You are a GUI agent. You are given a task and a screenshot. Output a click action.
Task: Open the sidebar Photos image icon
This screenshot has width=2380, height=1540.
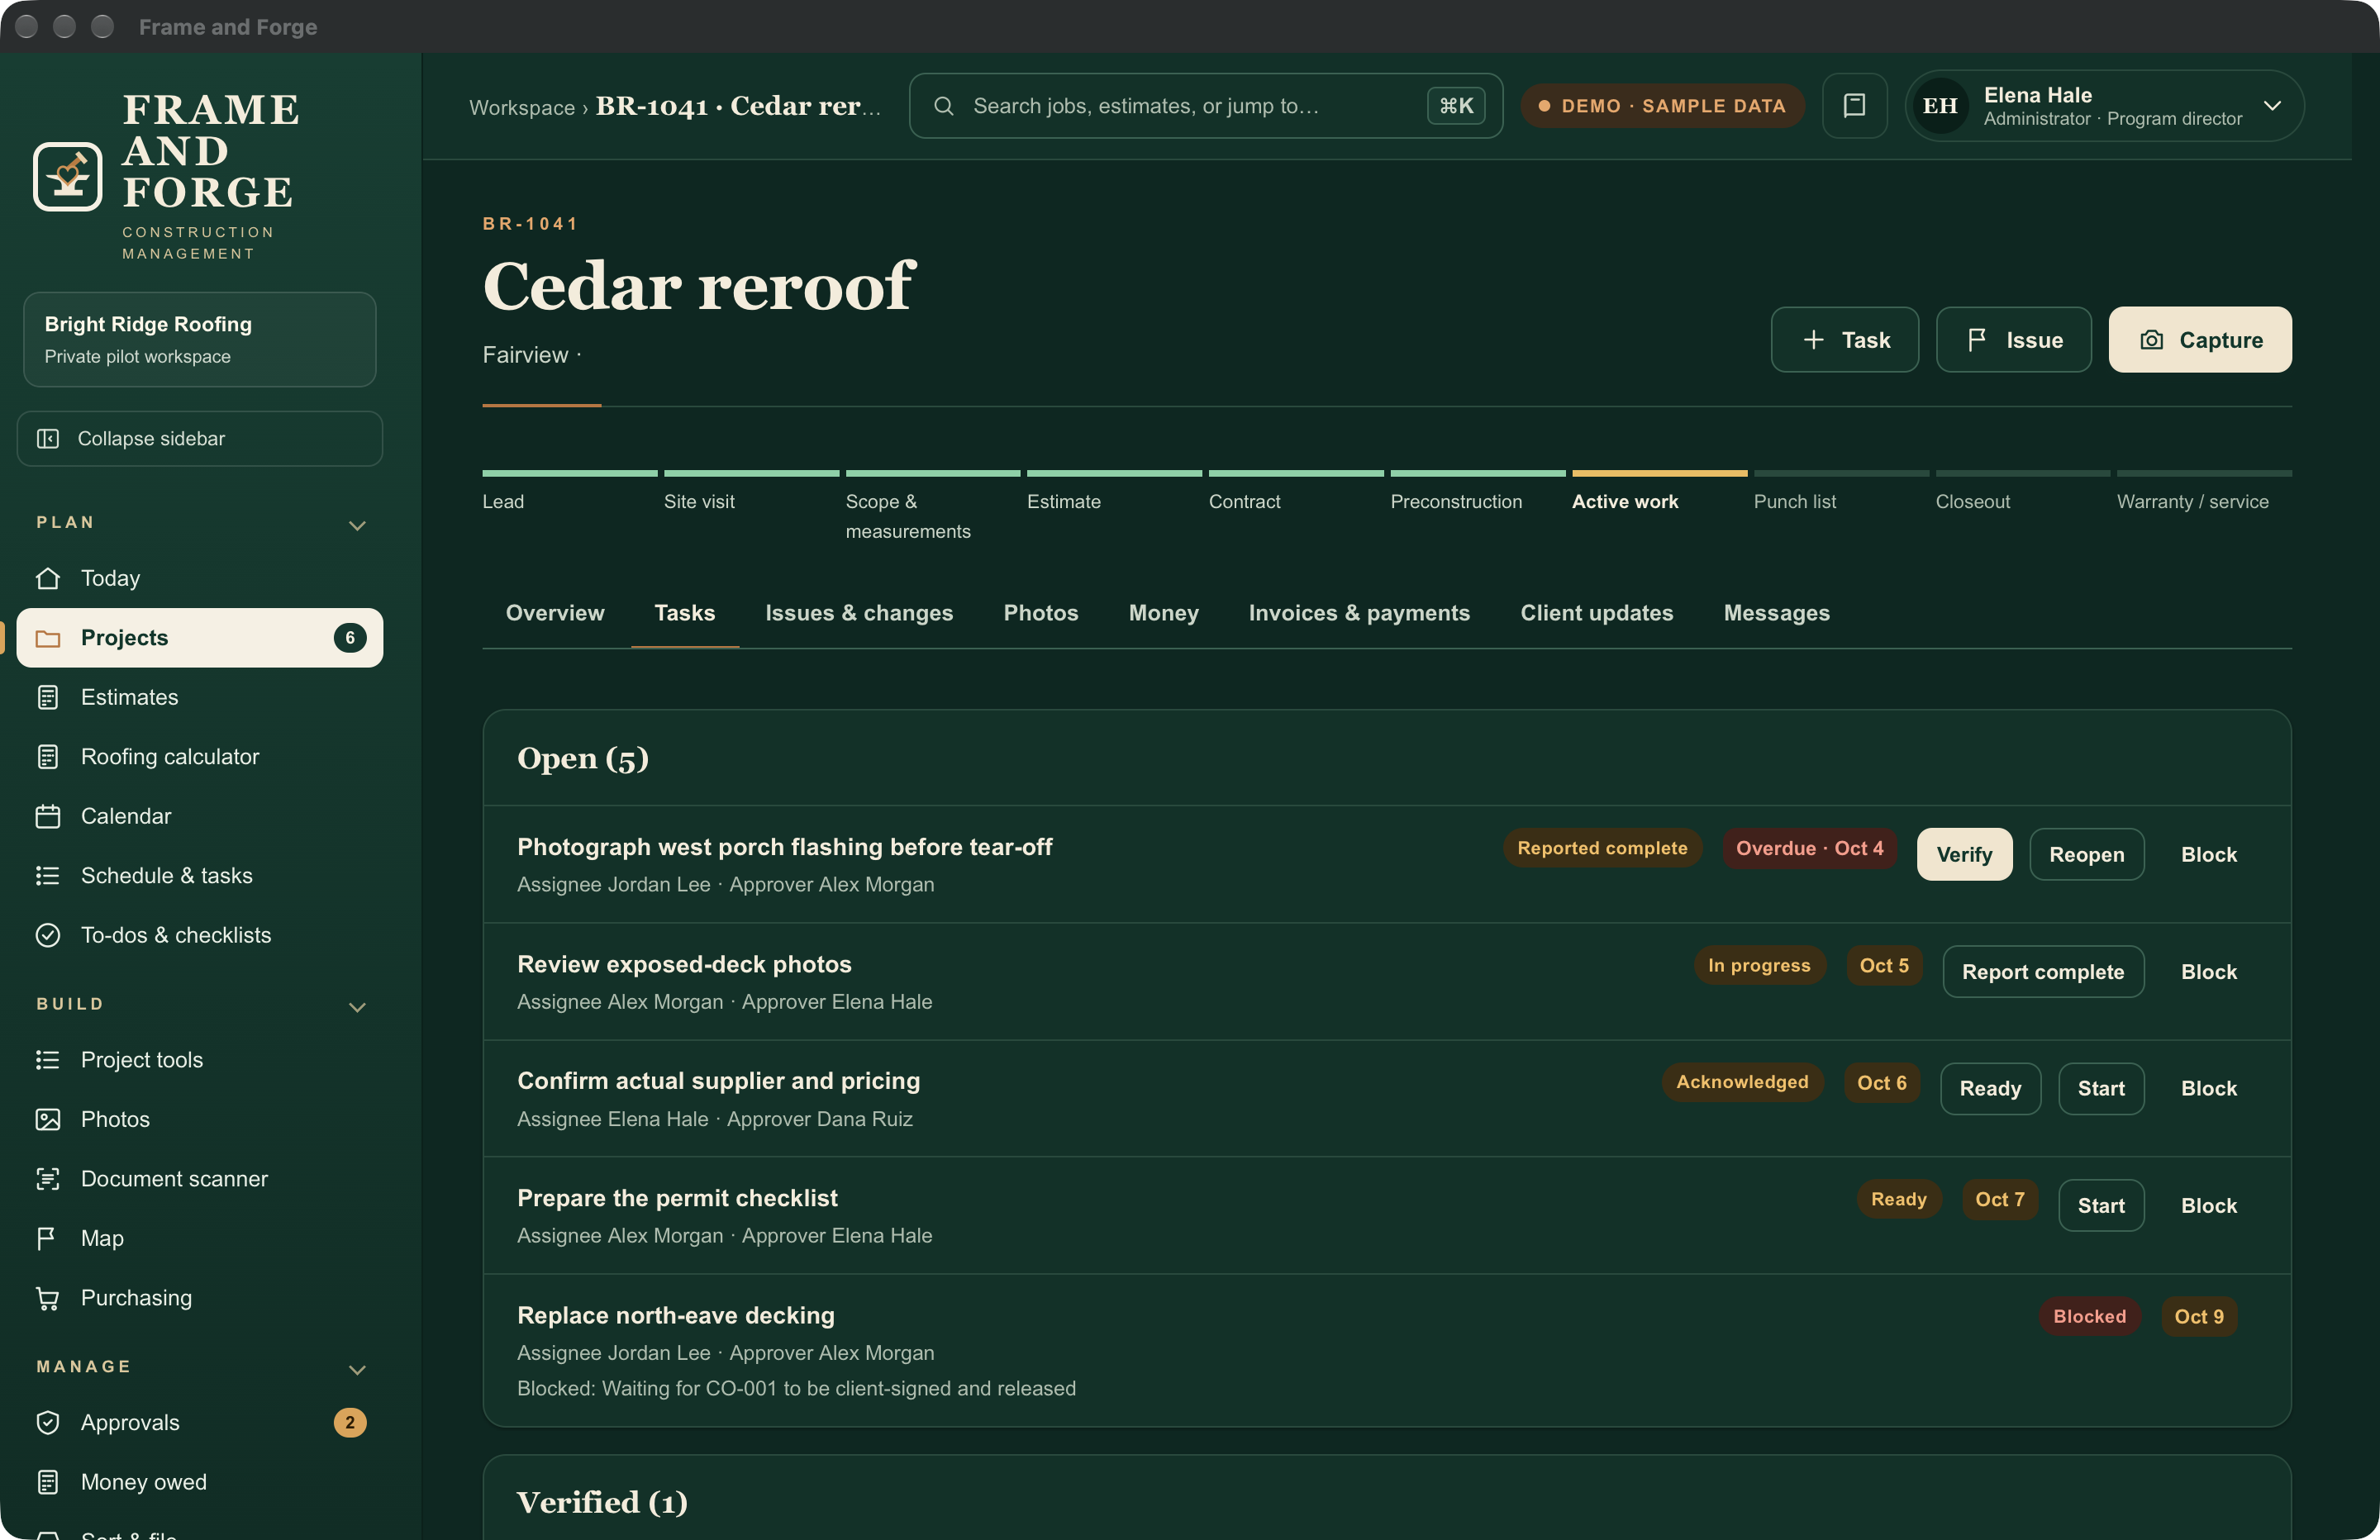(x=48, y=1119)
